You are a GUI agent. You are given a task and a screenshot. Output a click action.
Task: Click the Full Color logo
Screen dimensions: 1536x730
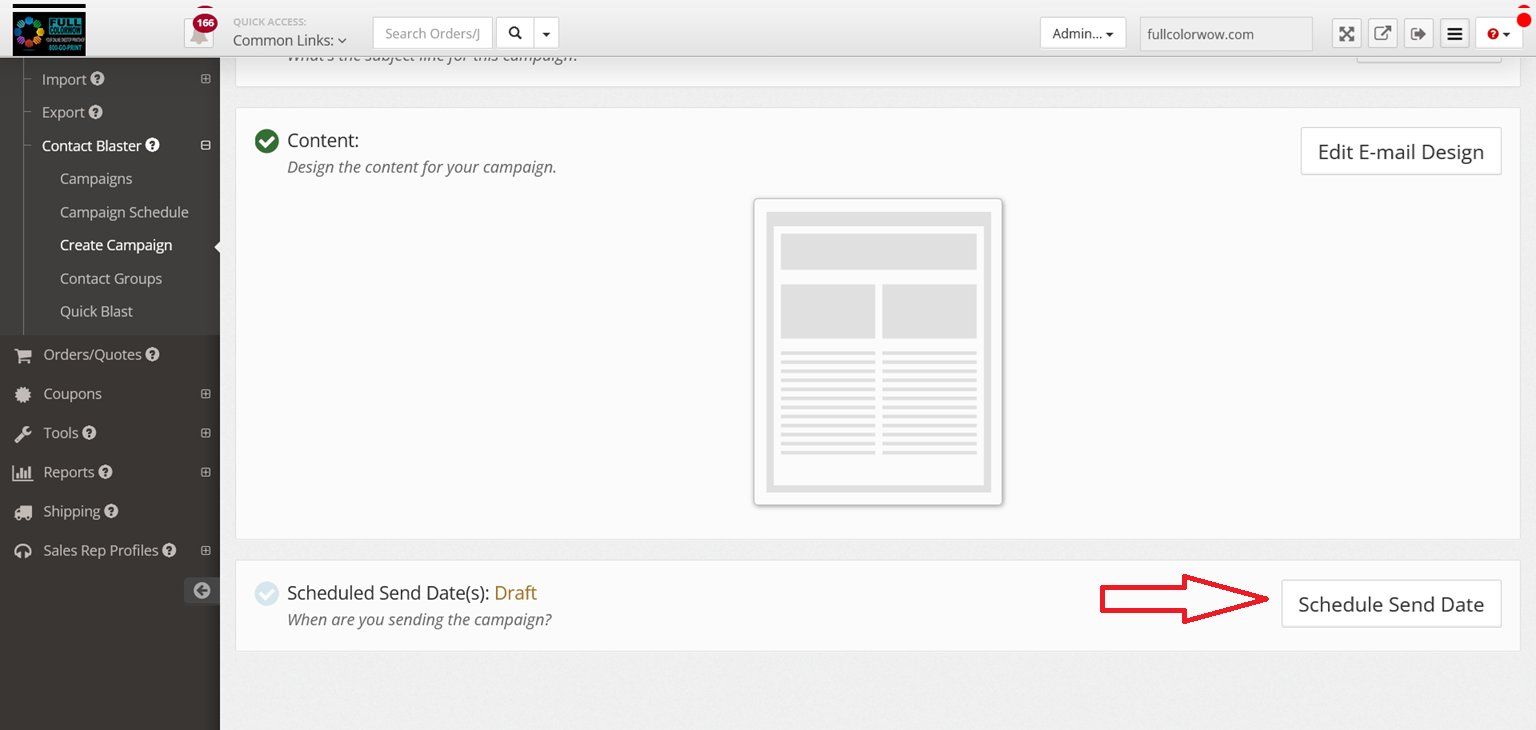click(x=49, y=30)
